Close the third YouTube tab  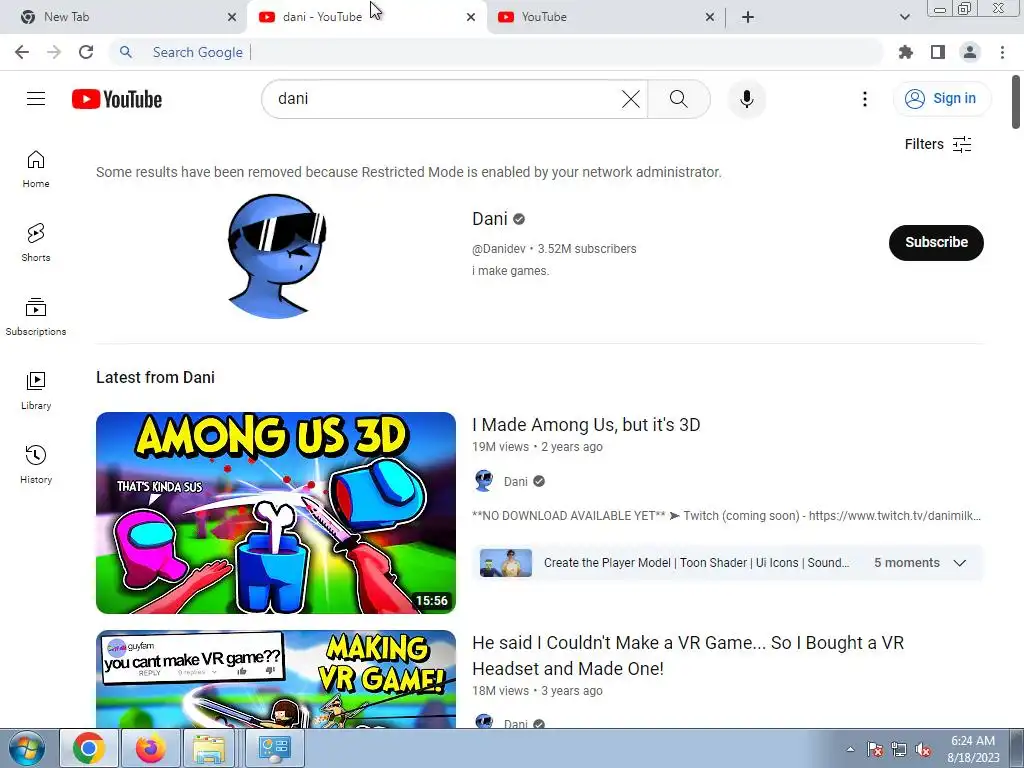(x=710, y=17)
